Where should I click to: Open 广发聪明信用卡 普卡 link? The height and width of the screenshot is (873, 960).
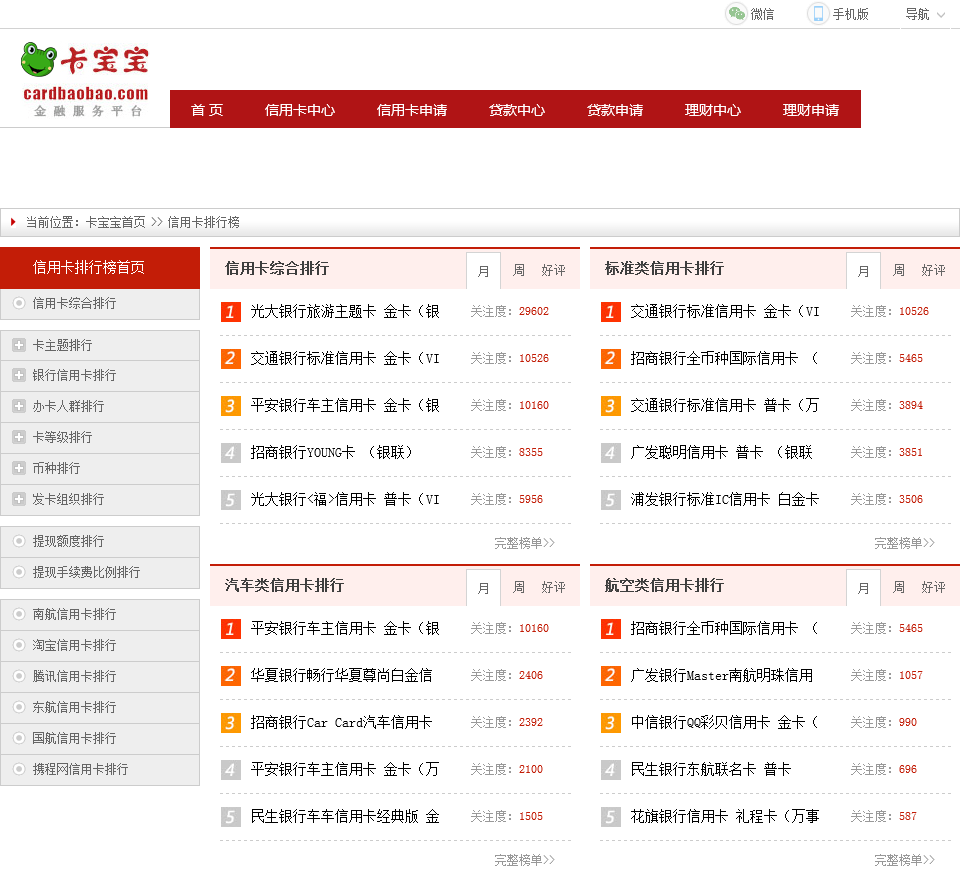click(x=721, y=452)
